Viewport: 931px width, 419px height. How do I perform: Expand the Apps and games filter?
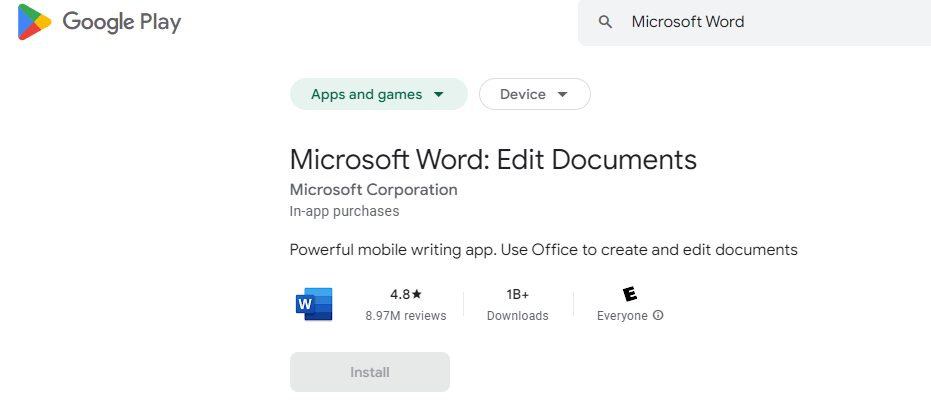(x=379, y=94)
